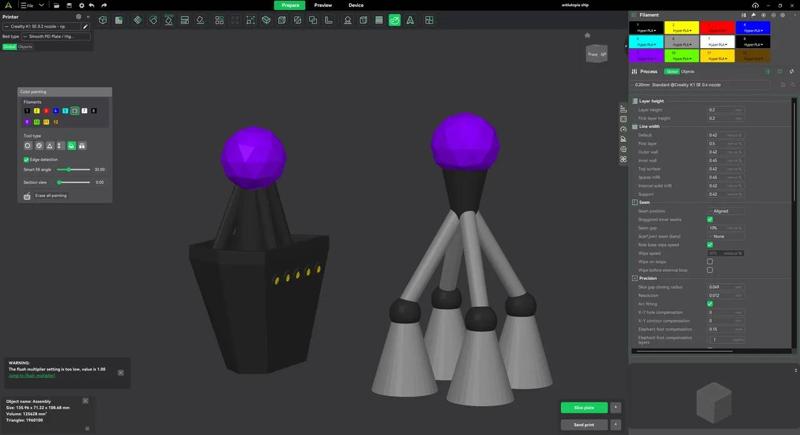Switch to the Device tab
This screenshot has width=800, height=435.
pos(356,5)
